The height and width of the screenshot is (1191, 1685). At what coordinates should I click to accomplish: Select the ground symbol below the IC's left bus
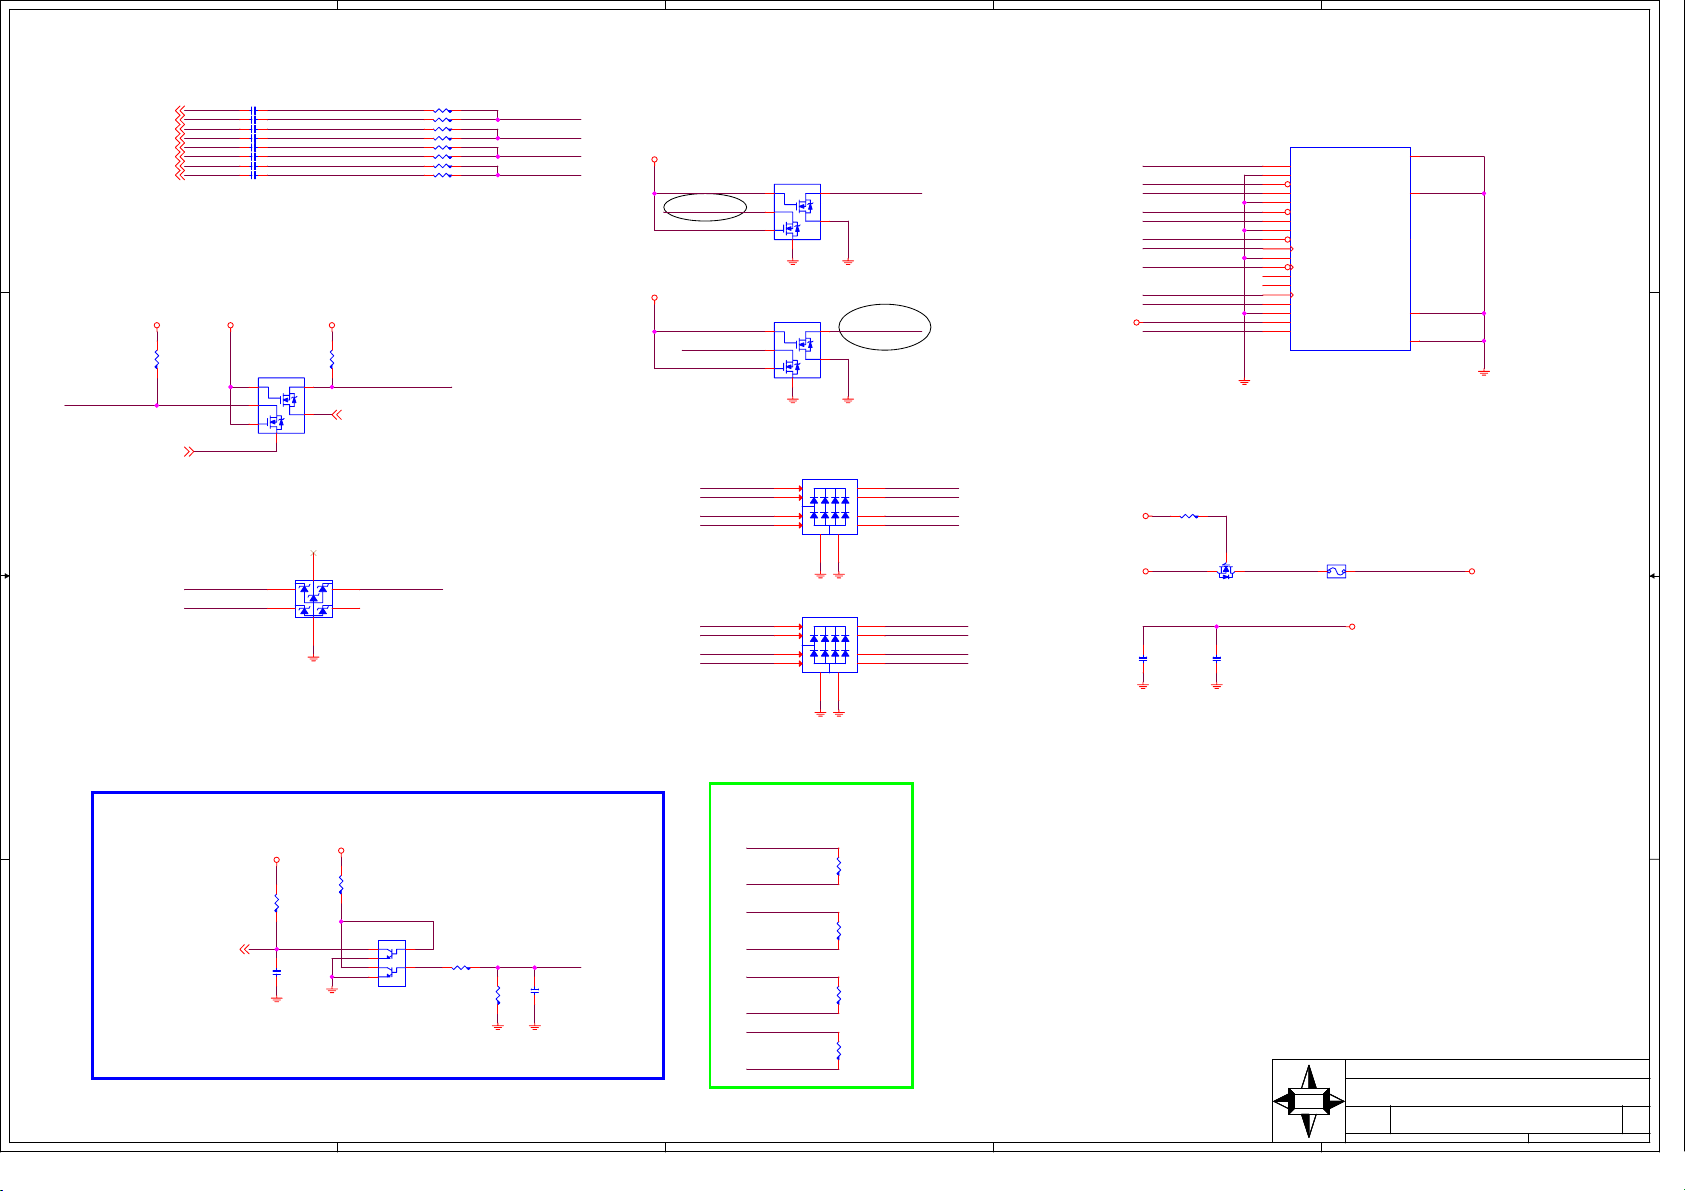1244,382
